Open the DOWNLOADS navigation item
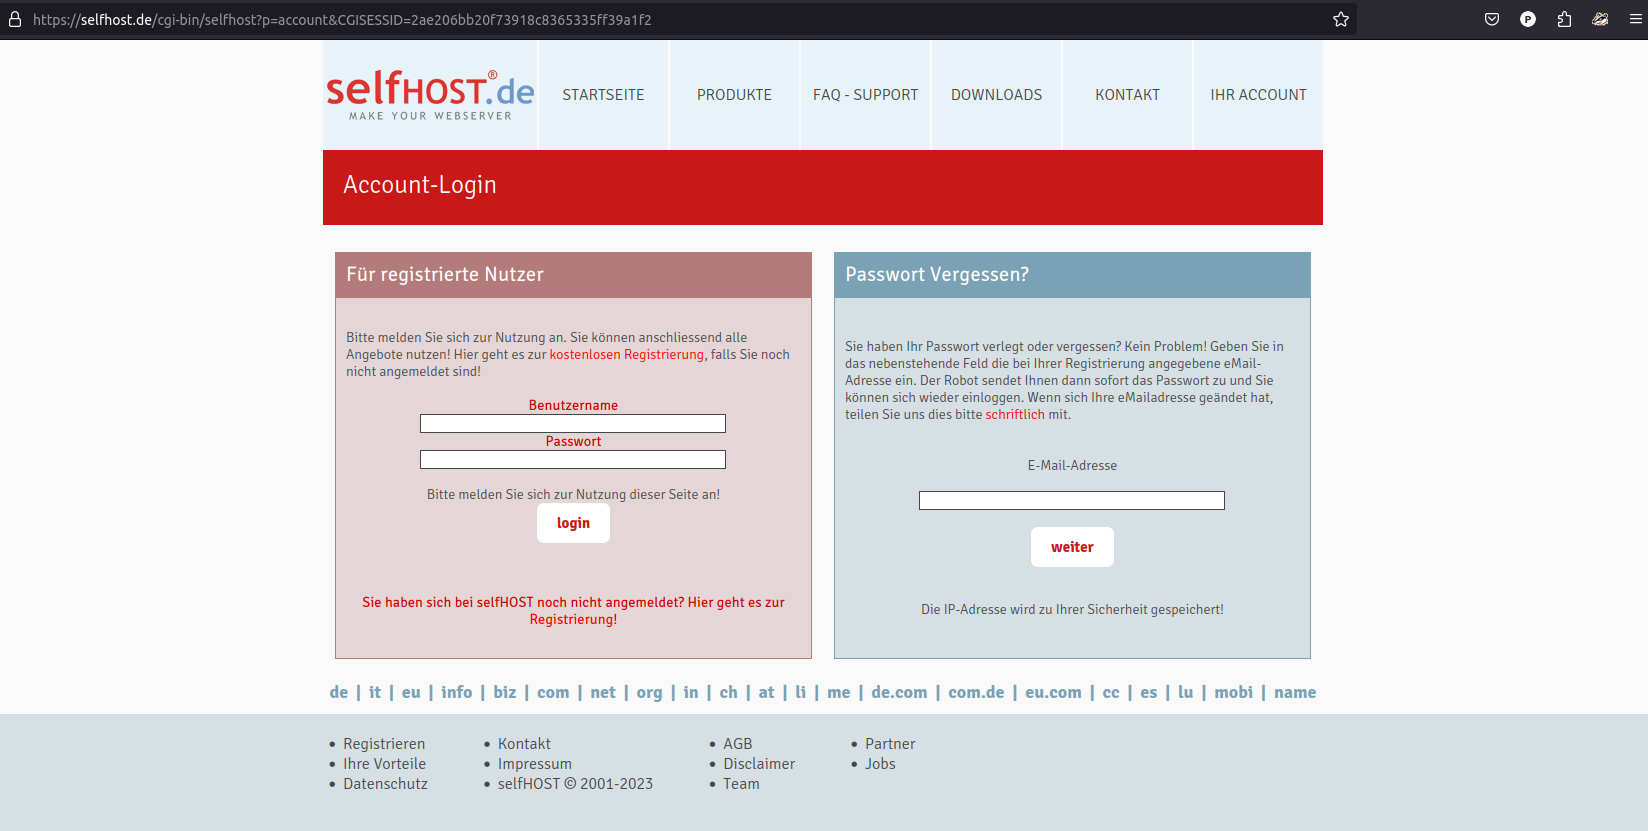This screenshot has height=831, width=1648. pyautogui.click(x=996, y=95)
